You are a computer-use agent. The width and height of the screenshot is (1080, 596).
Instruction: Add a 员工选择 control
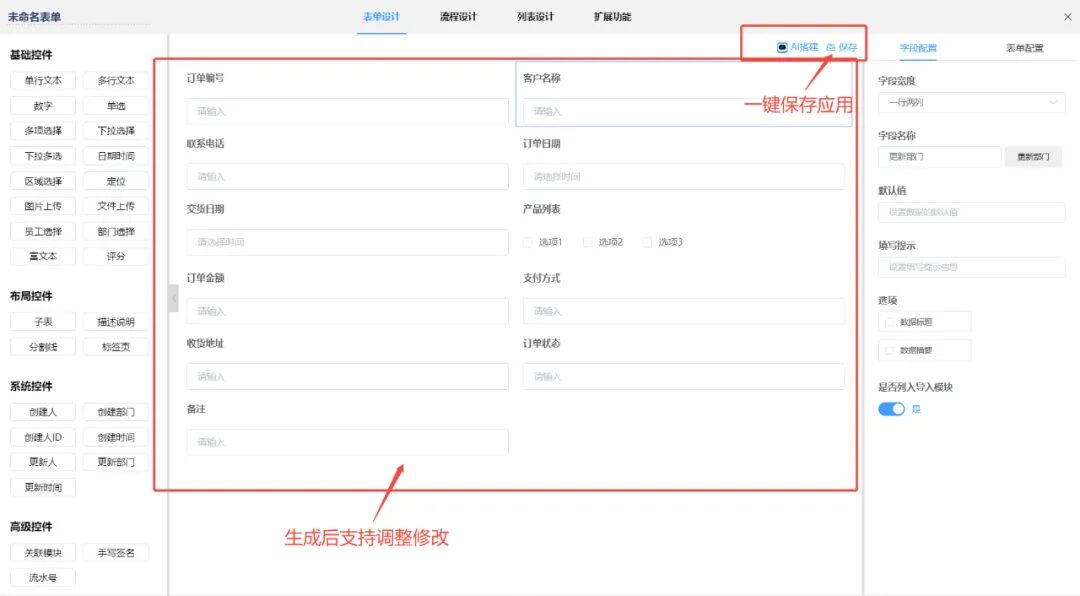point(43,232)
